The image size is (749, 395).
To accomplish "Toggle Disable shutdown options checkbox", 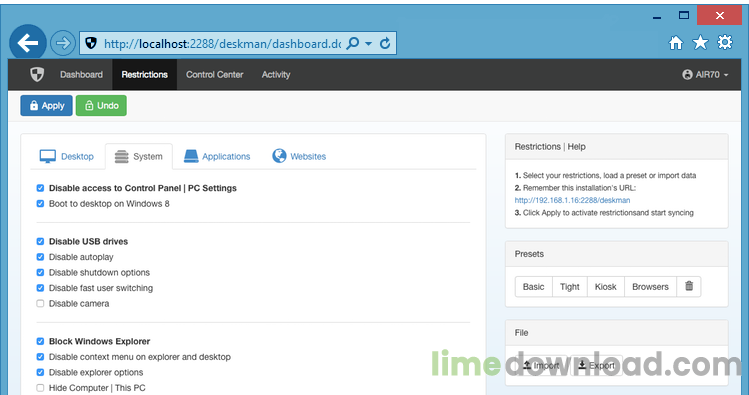I will (40, 273).
